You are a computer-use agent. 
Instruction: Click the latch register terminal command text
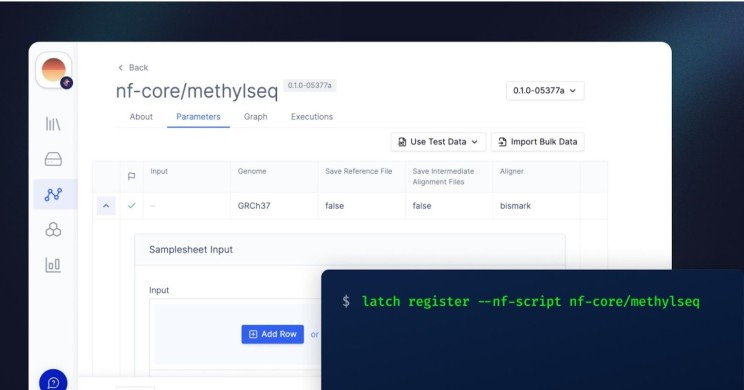[530, 301]
